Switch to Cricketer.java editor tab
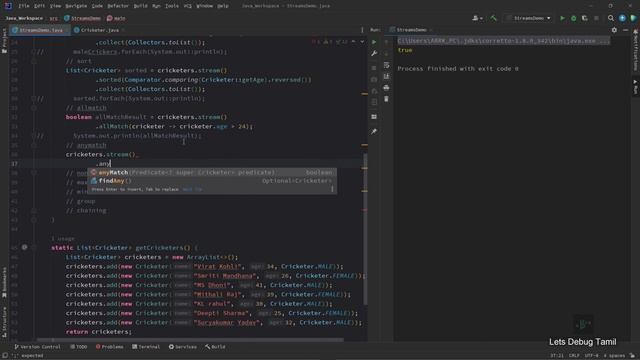The image size is (640, 360). pyautogui.click(x=99, y=30)
